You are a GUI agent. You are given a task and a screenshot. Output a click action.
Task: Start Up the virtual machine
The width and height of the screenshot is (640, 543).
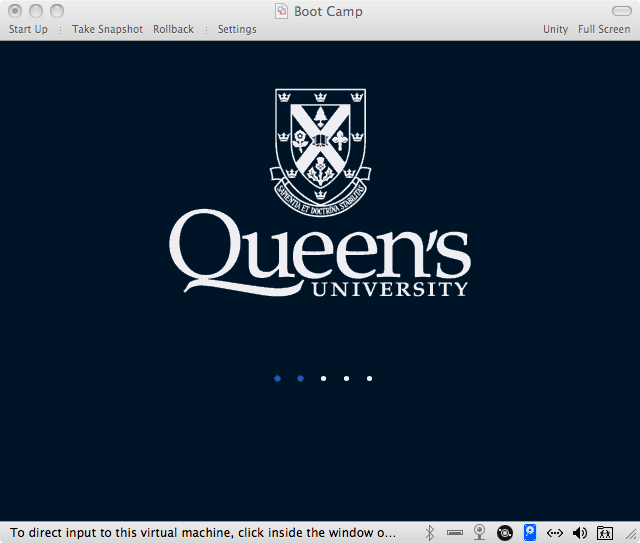(x=28, y=29)
